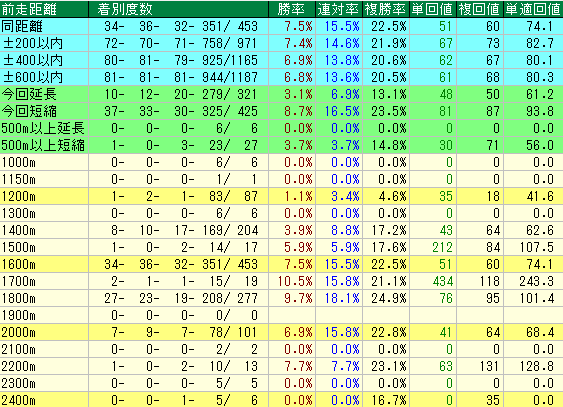Select the 1200m distance row
The width and height of the screenshot is (563, 407).
282,196
